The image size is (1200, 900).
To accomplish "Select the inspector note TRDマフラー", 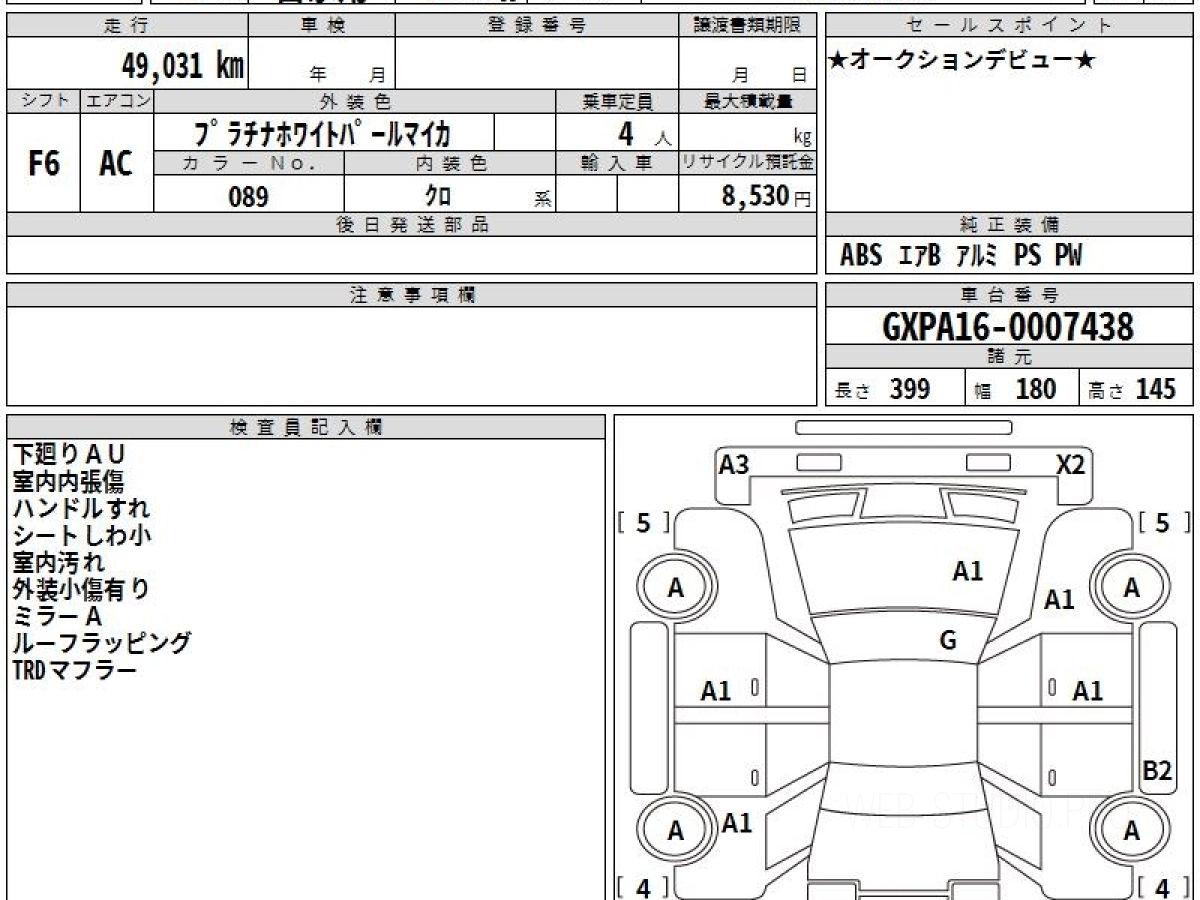I will pyautogui.click(x=75, y=670).
